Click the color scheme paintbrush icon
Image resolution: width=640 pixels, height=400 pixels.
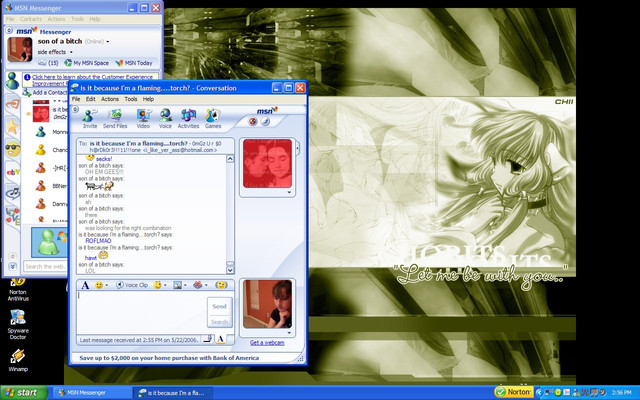pyautogui.click(x=265, y=121)
